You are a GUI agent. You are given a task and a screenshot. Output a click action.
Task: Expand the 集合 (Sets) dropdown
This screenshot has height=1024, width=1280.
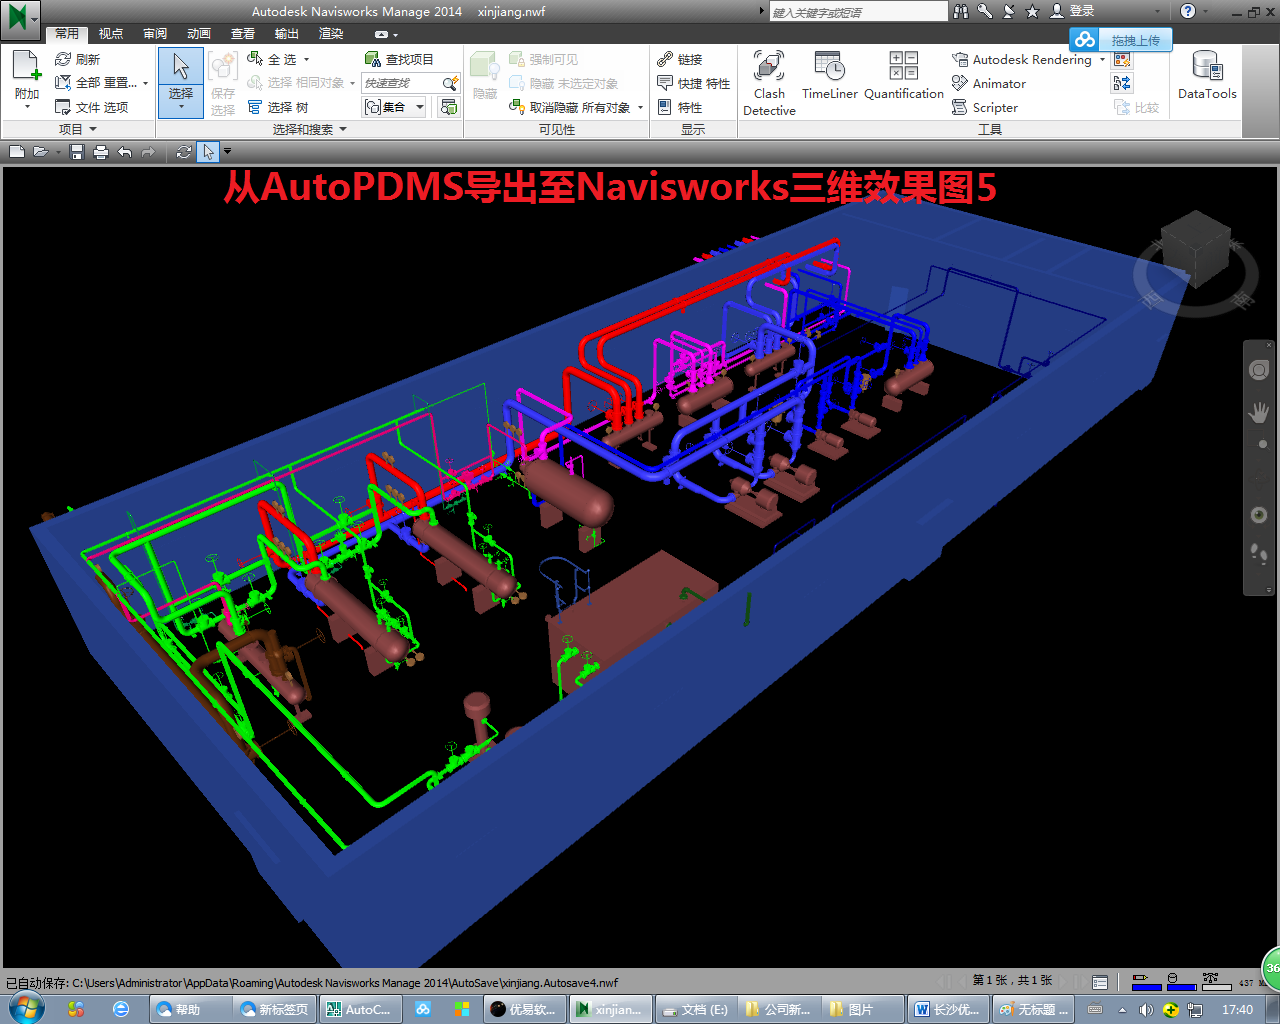point(420,107)
